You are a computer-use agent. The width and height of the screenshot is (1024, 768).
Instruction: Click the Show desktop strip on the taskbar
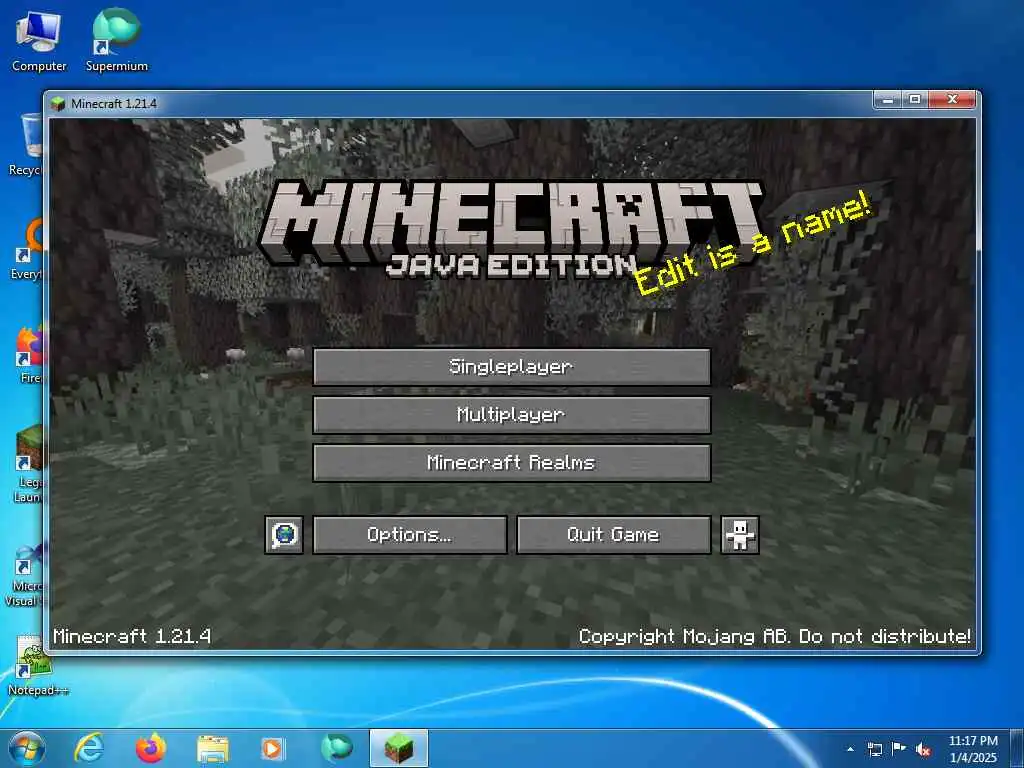(x=1017, y=748)
